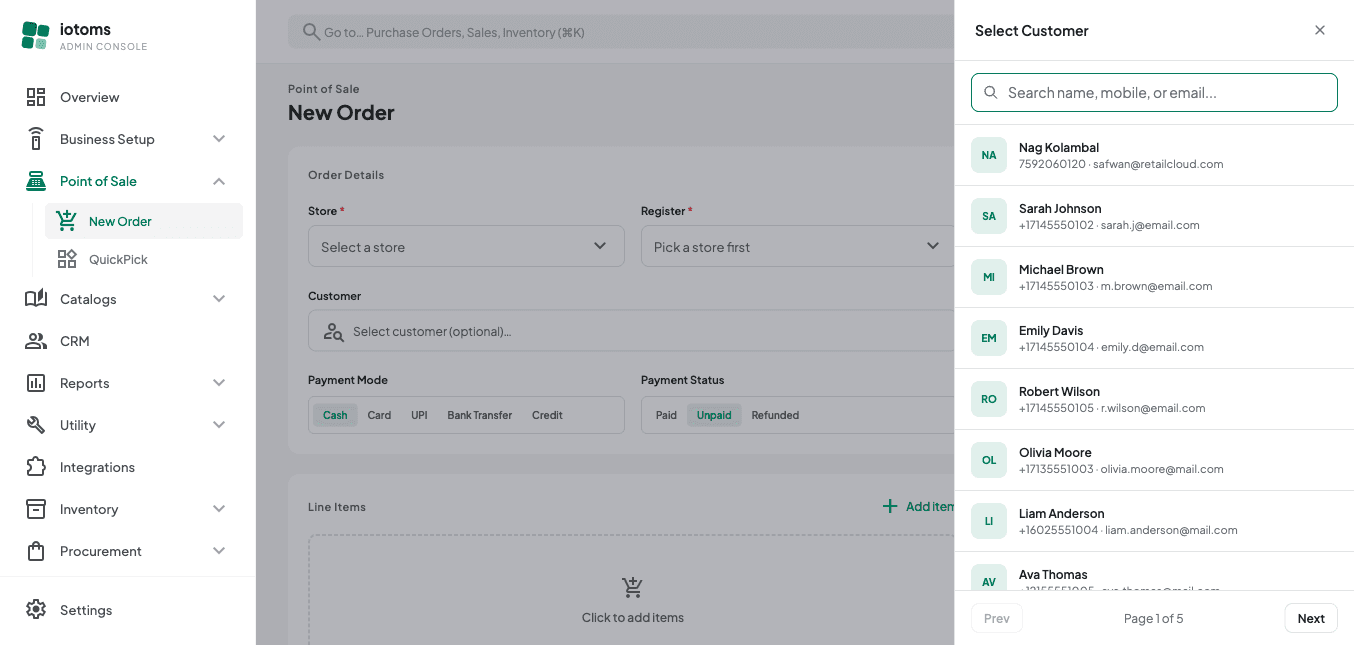Image resolution: width=1354 pixels, height=645 pixels.
Task: Choose customer Sarah Johnson
Action: pyautogui.click(x=1154, y=216)
